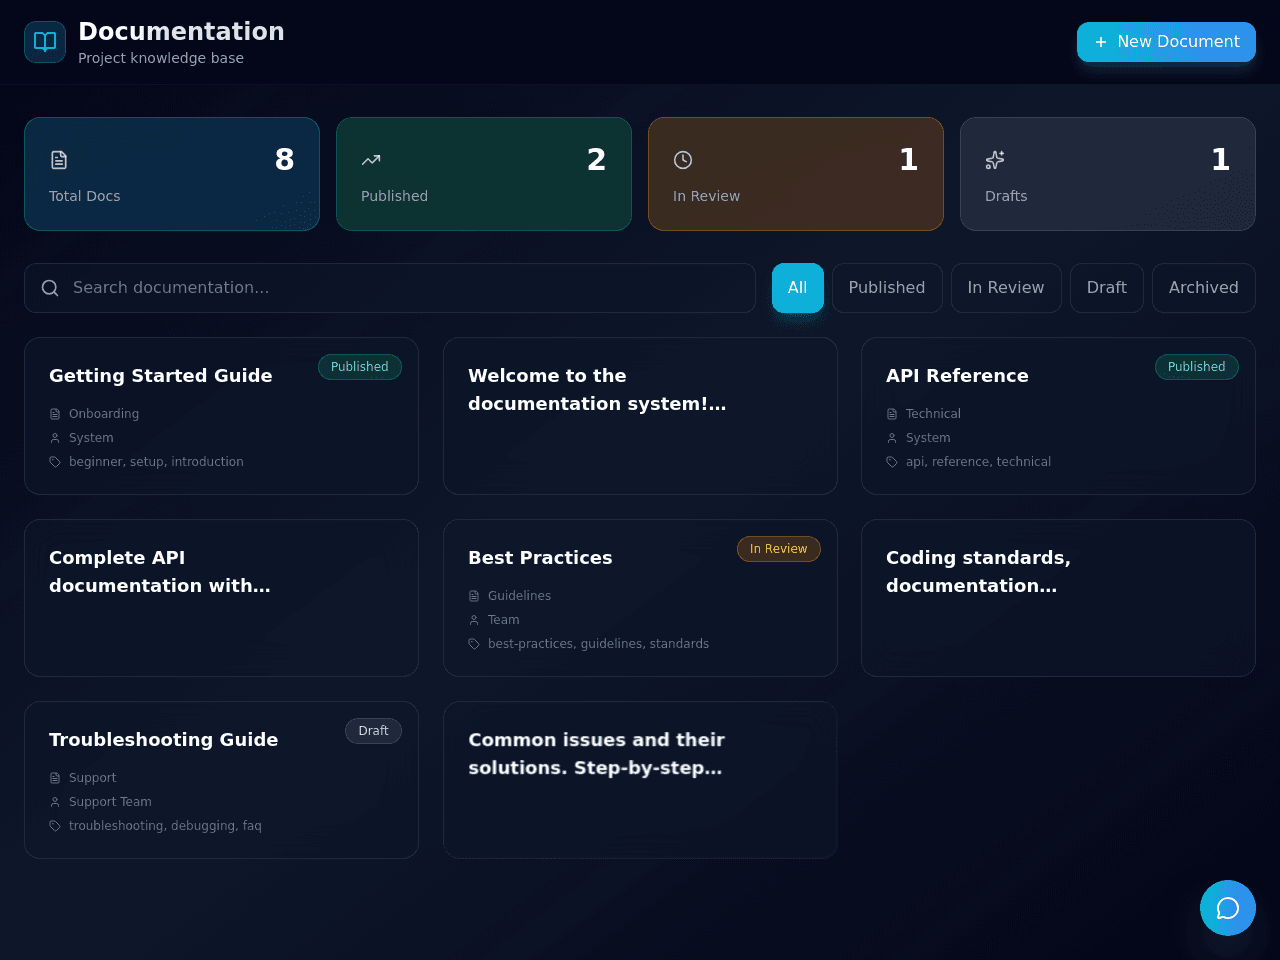Open the API Reference document
Screen dimensions: 1280x960
coord(1058,416)
